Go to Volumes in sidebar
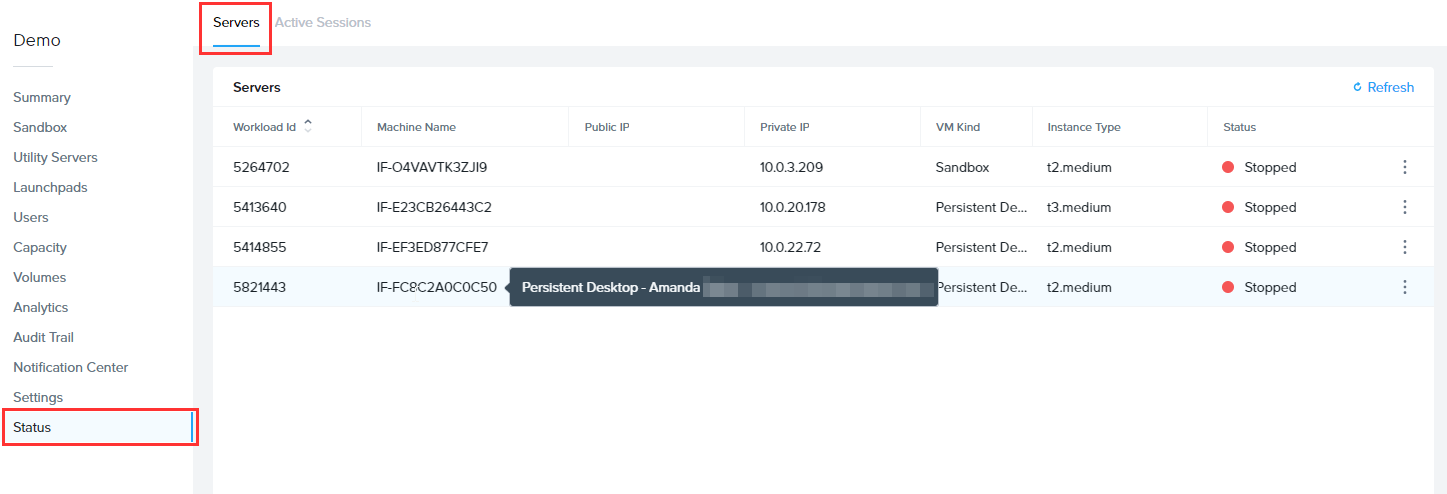Image resolution: width=1447 pixels, height=494 pixels. (39, 277)
